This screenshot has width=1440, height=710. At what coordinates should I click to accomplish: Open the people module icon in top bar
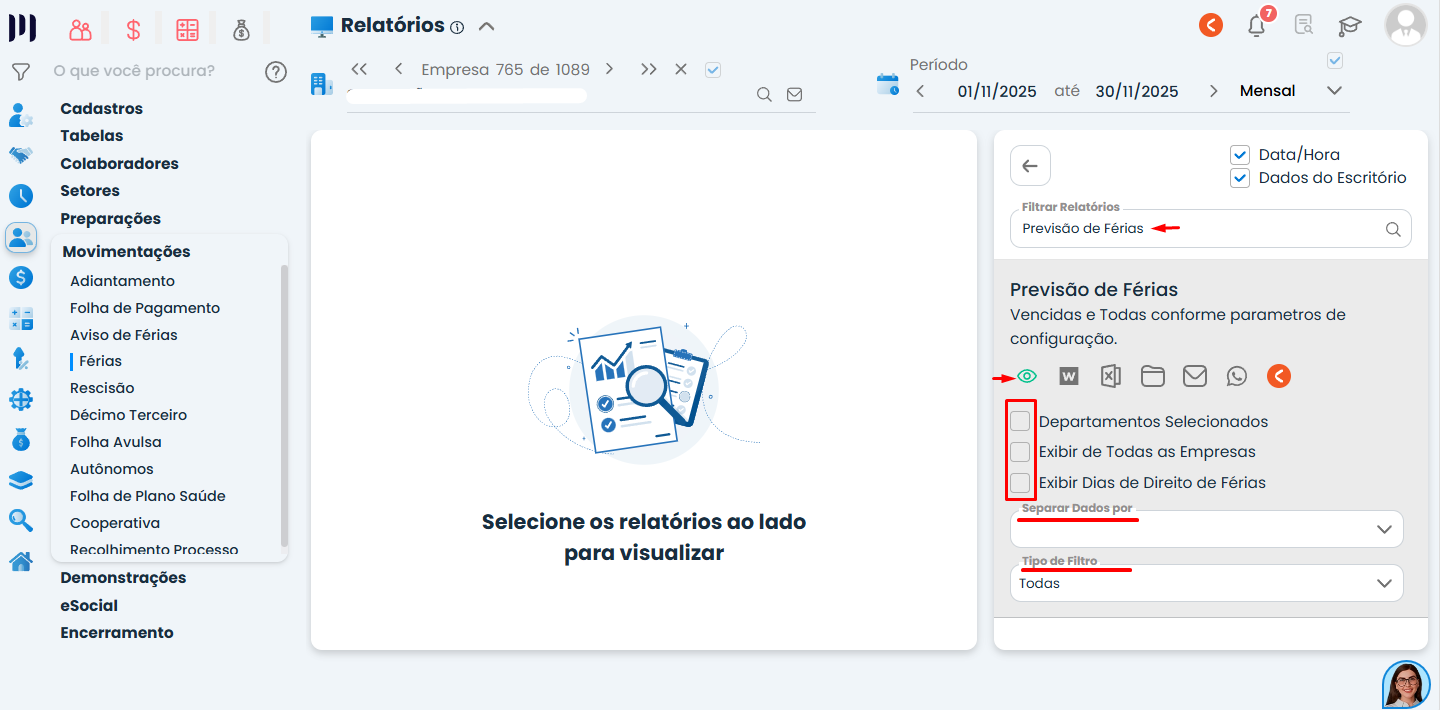(x=80, y=30)
